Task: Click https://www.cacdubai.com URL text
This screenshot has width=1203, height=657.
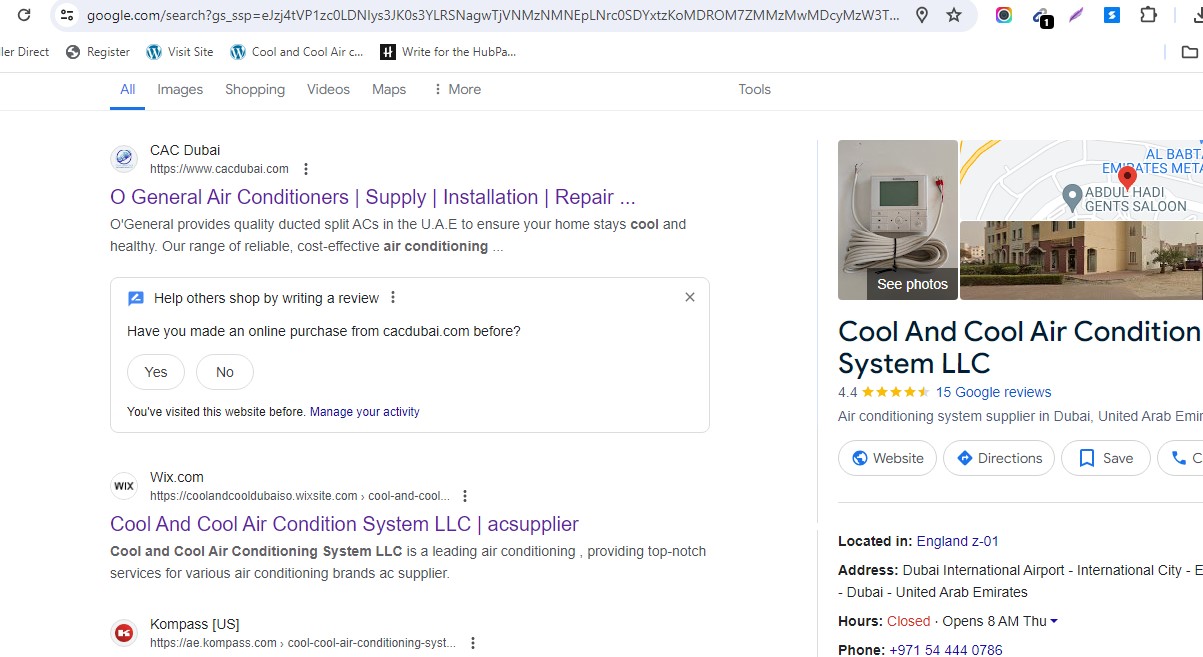Action: tap(219, 169)
